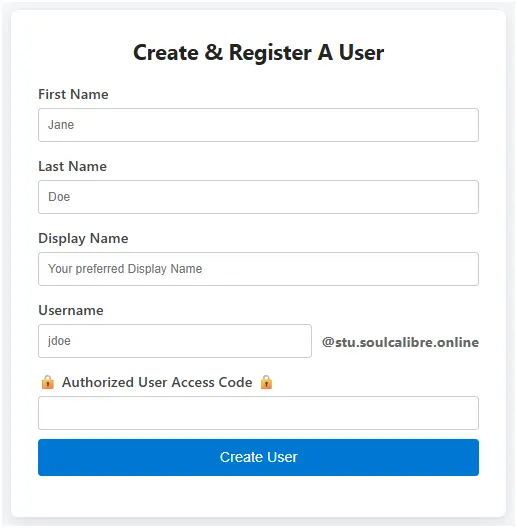Click the blue button's Create User text
This screenshot has width=517, height=528.
pyautogui.click(x=258, y=457)
